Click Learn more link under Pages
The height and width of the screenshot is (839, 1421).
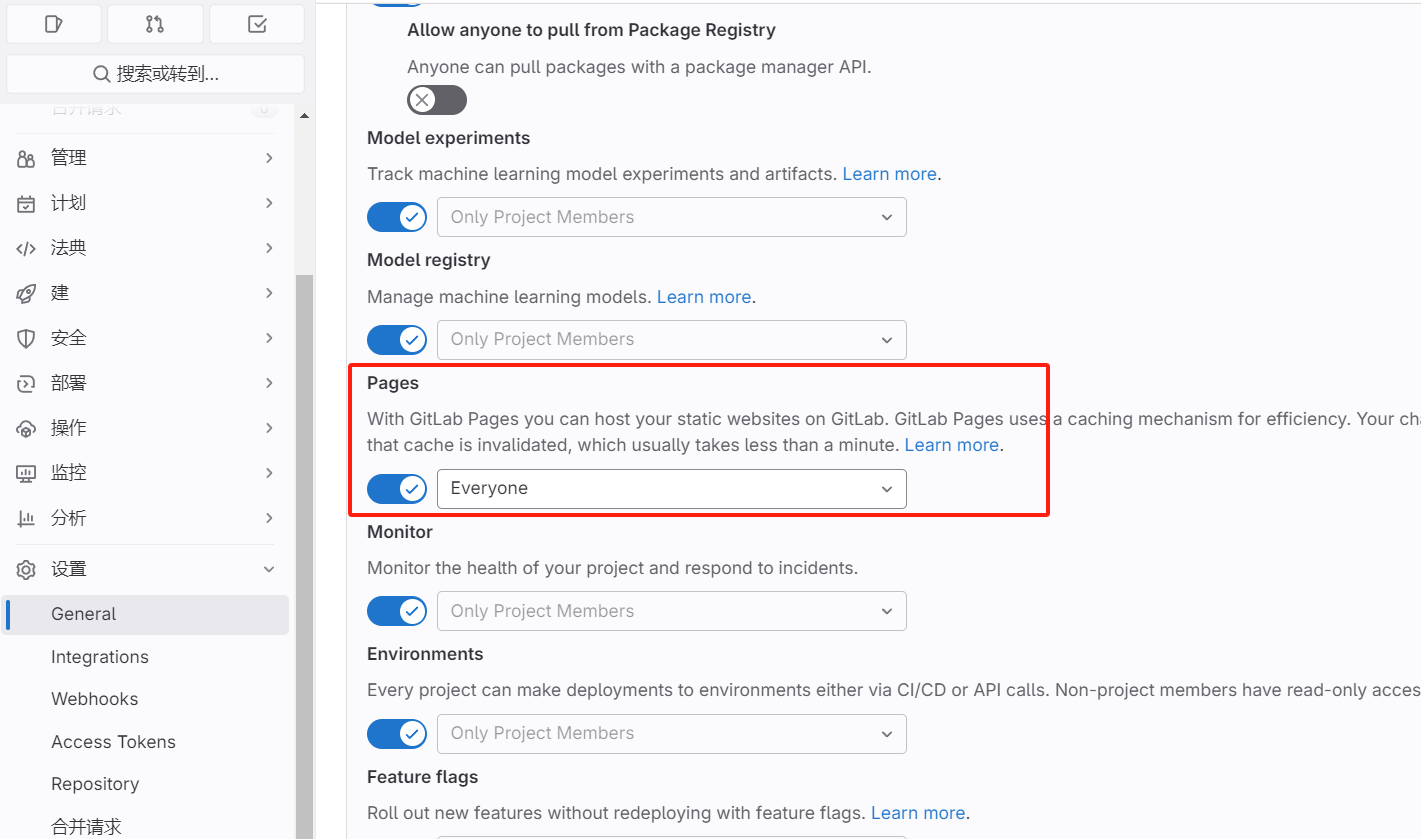(951, 445)
